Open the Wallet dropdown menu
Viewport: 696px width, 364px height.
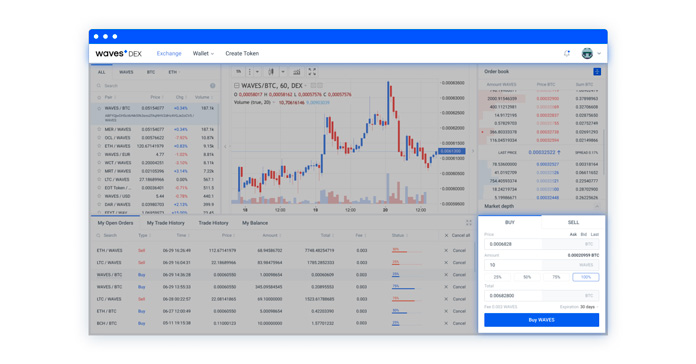click(203, 53)
